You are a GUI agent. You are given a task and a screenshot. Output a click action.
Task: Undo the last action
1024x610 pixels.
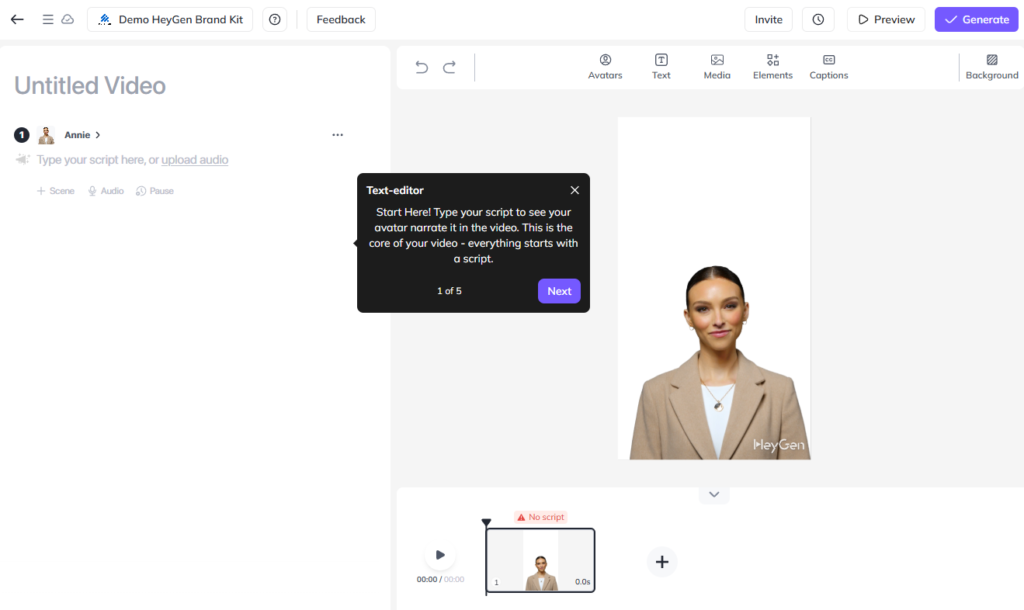422,67
